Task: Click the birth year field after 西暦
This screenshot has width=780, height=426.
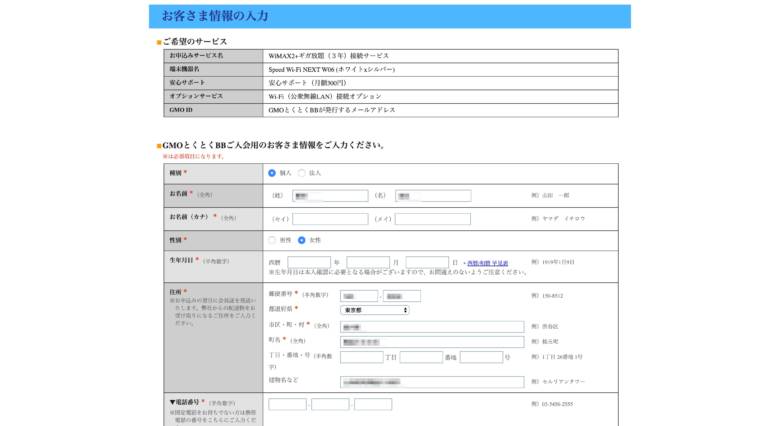Action: (x=309, y=262)
